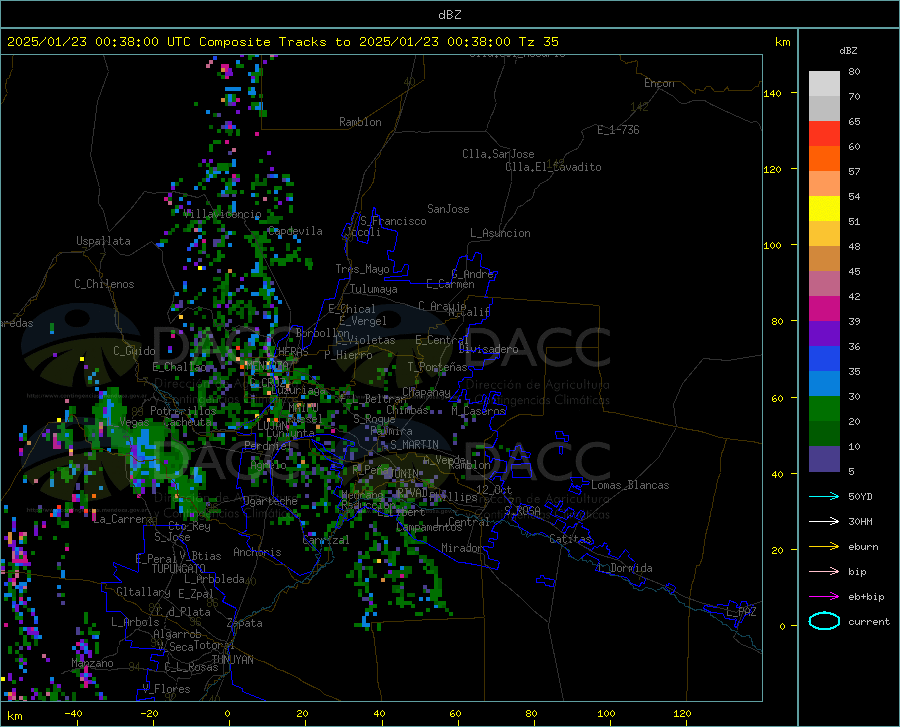The height and width of the screenshot is (727, 900).
Task: Click the Potrerillos map label
Action: (x=183, y=411)
